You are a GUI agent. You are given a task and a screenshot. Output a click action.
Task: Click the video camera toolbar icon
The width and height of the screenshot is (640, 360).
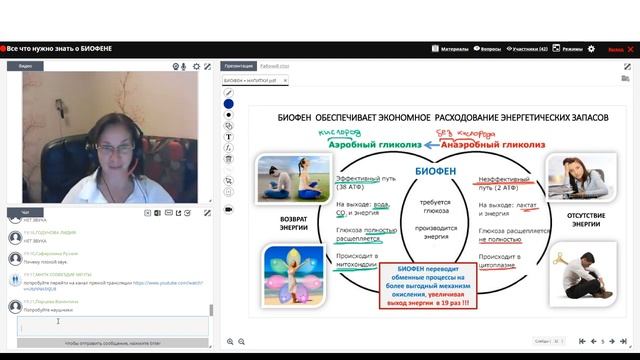coord(229,209)
